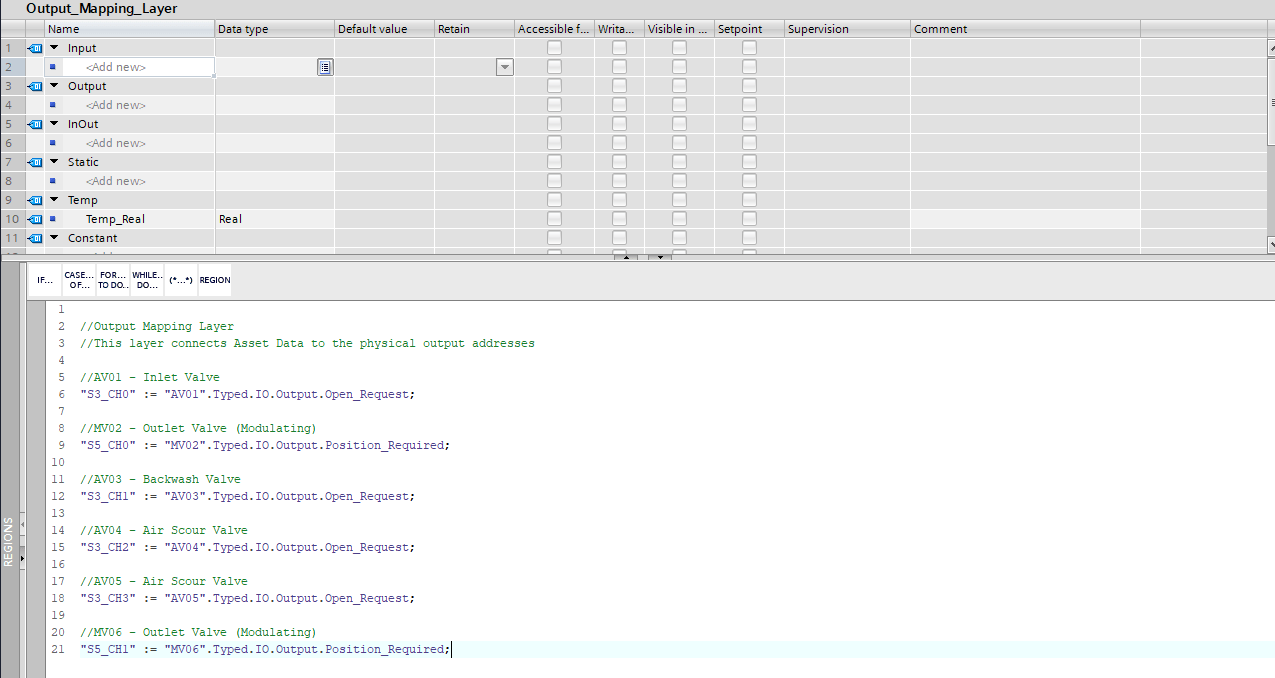Click <Add new> under the Output section
This screenshot has height=678, width=1275.
click(x=116, y=105)
